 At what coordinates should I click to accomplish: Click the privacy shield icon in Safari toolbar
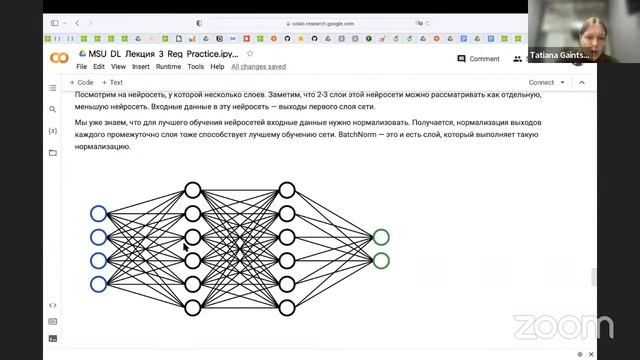(199, 23)
